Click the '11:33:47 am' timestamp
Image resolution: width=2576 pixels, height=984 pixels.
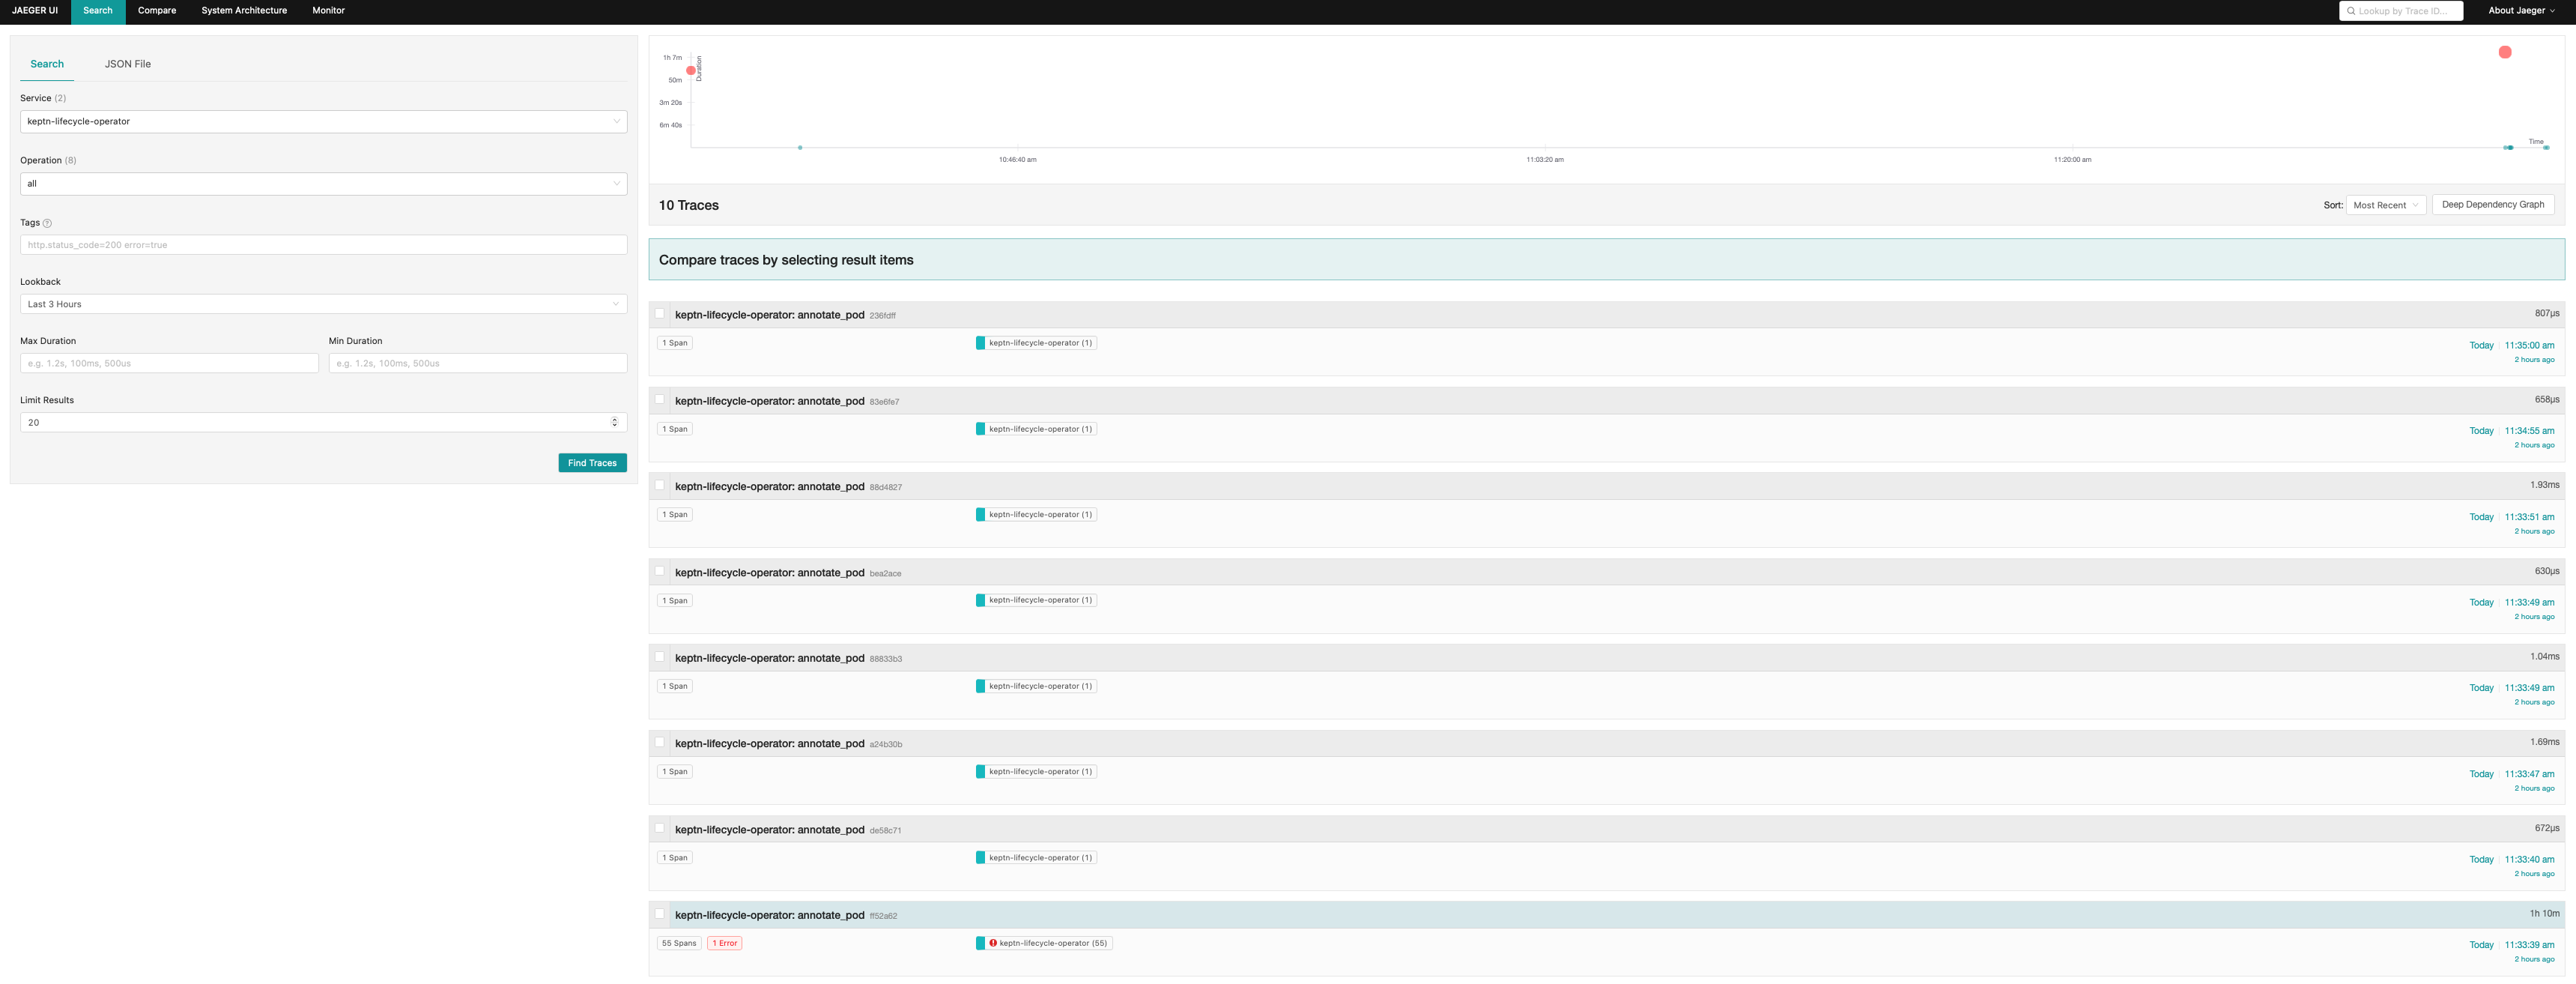tap(2529, 774)
